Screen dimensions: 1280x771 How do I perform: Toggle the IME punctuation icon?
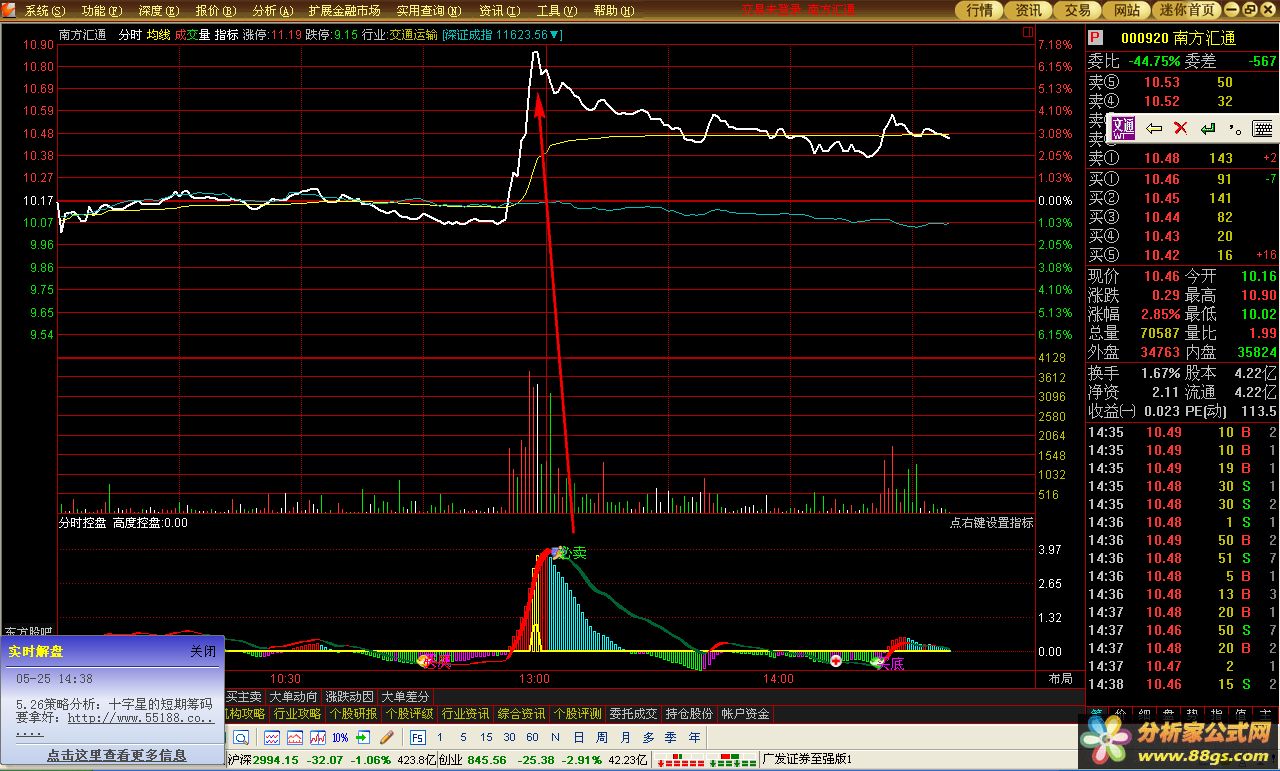point(1236,128)
